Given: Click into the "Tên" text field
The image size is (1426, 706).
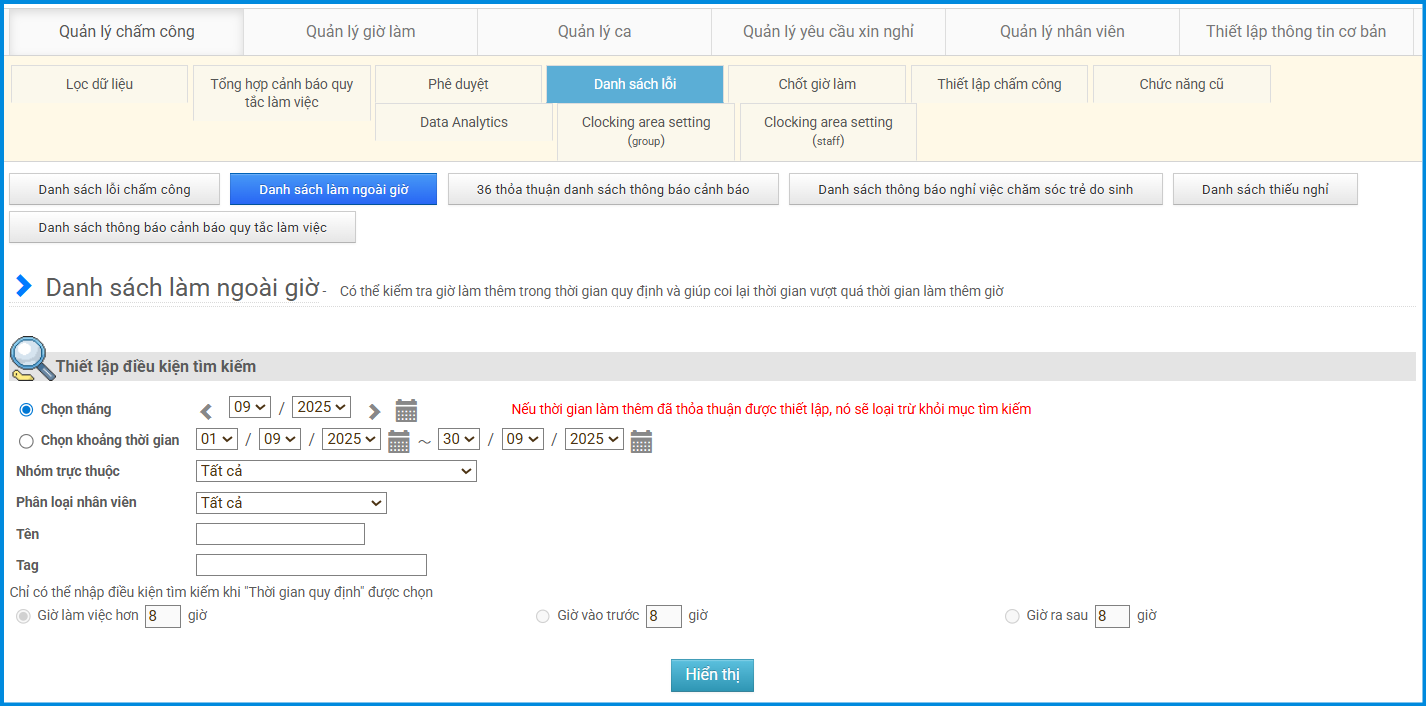Looking at the screenshot, I should point(280,534).
